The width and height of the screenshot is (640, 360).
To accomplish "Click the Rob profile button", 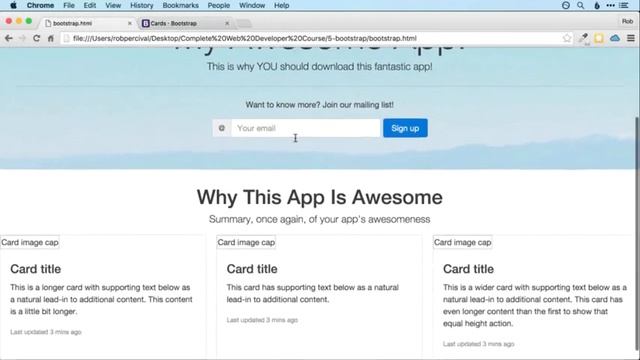I will [x=627, y=21].
